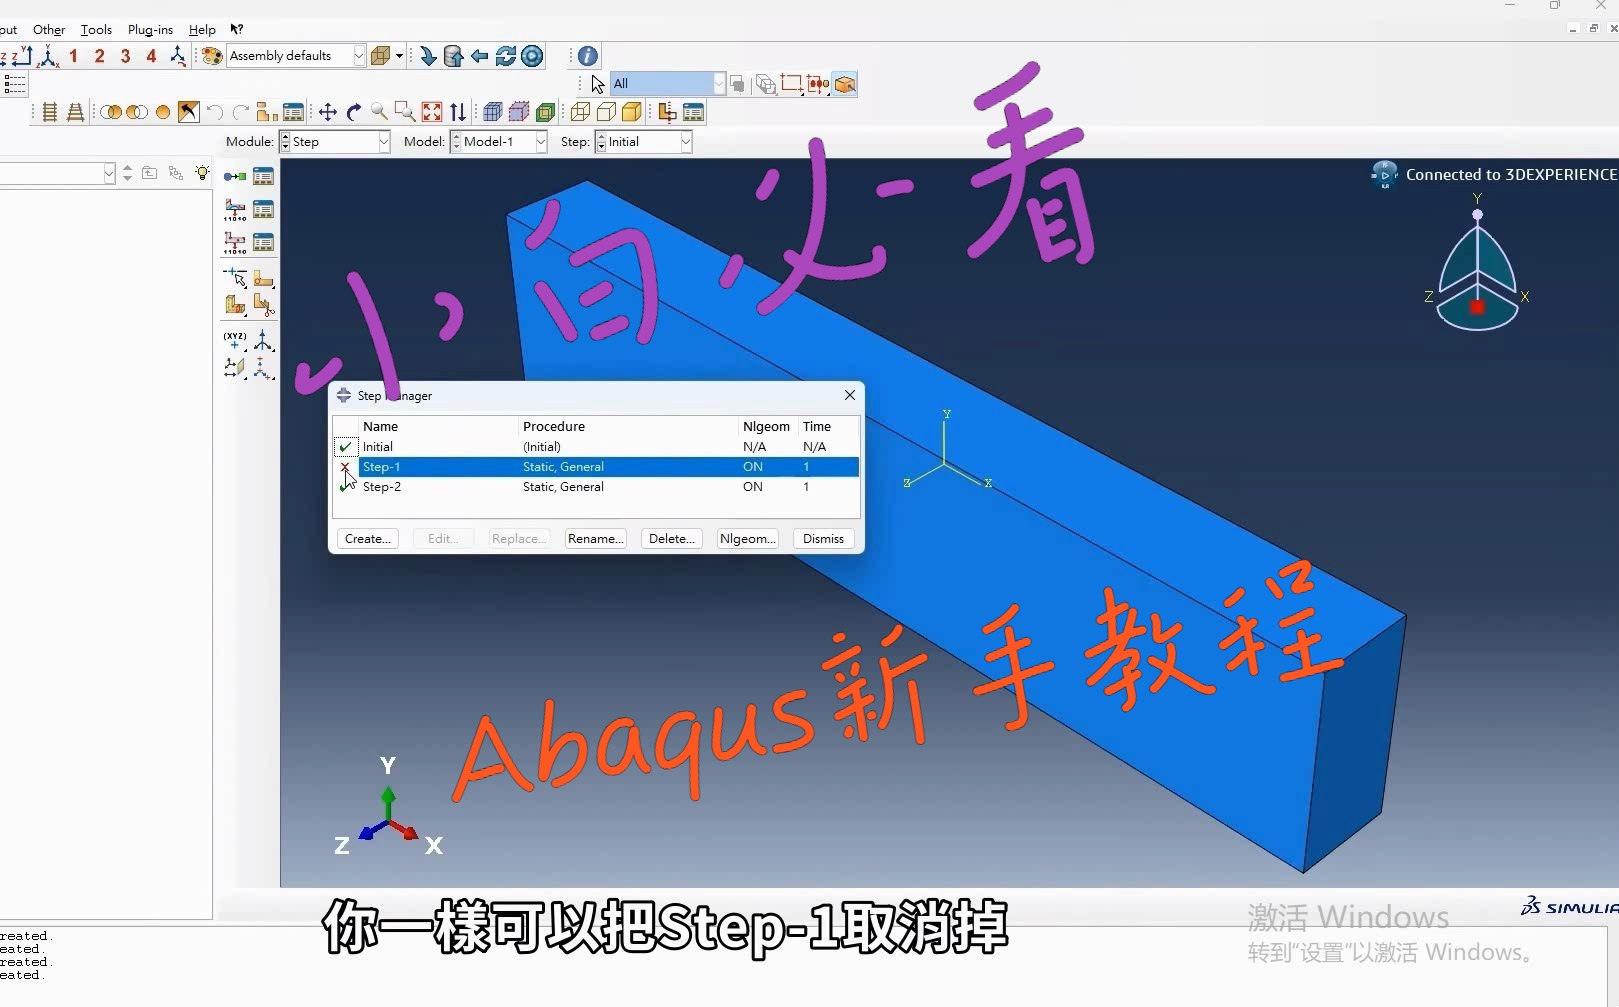Image resolution: width=1619 pixels, height=1007 pixels.
Task: Toggle suppress mark on Step-1 row
Action: click(345, 467)
